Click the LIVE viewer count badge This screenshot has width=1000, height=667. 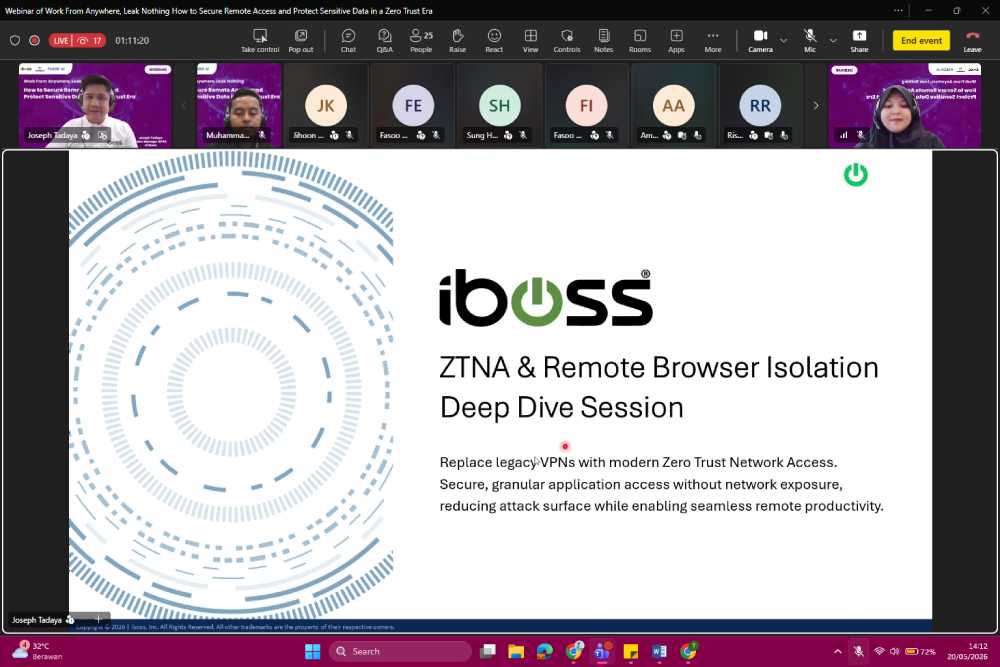click(77, 40)
